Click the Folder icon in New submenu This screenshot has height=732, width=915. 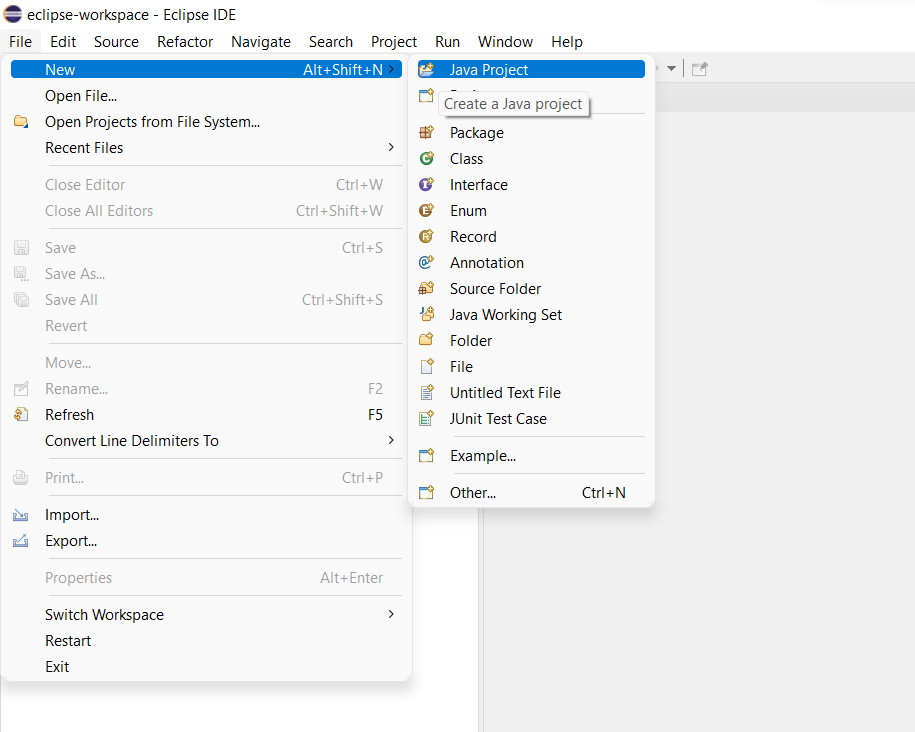[427, 340]
